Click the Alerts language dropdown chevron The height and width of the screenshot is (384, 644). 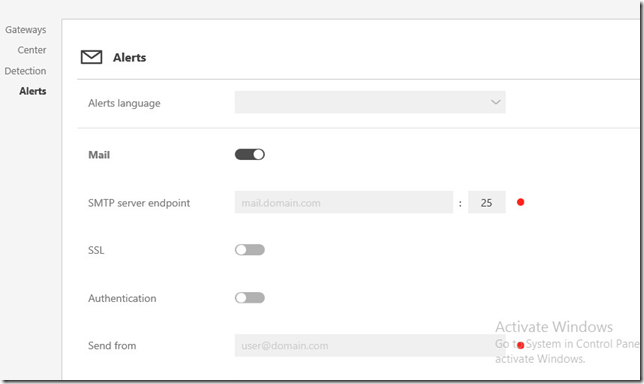click(496, 102)
